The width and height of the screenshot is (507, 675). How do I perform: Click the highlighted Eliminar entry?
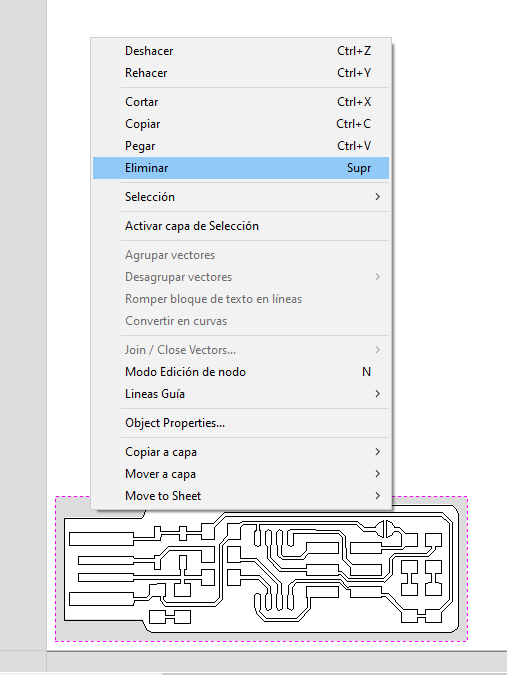(241, 168)
